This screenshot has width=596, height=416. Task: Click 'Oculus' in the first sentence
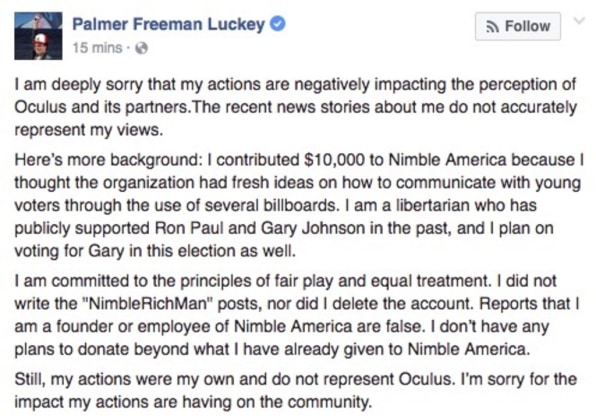(x=41, y=107)
